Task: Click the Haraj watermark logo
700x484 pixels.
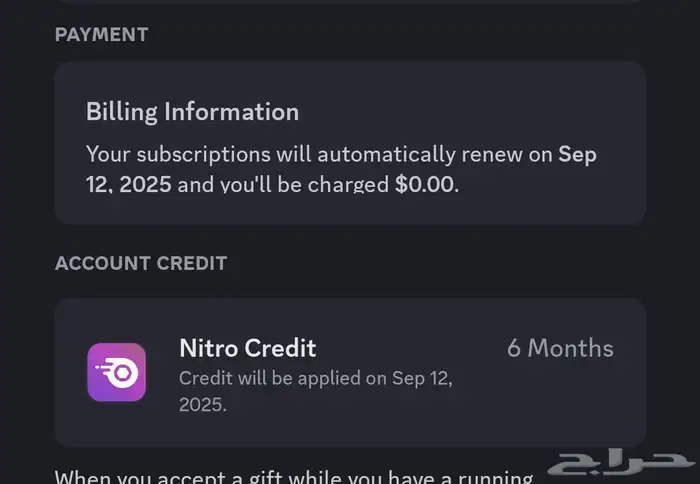Action: (x=620, y=462)
